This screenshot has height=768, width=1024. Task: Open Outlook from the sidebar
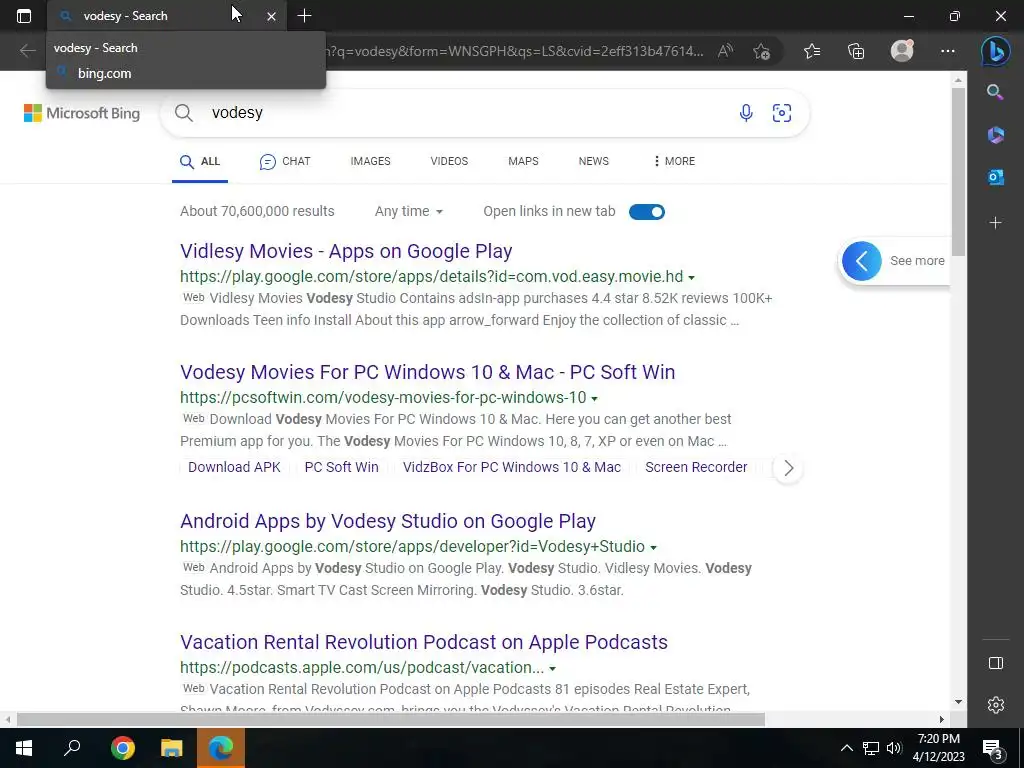(995, 176)
